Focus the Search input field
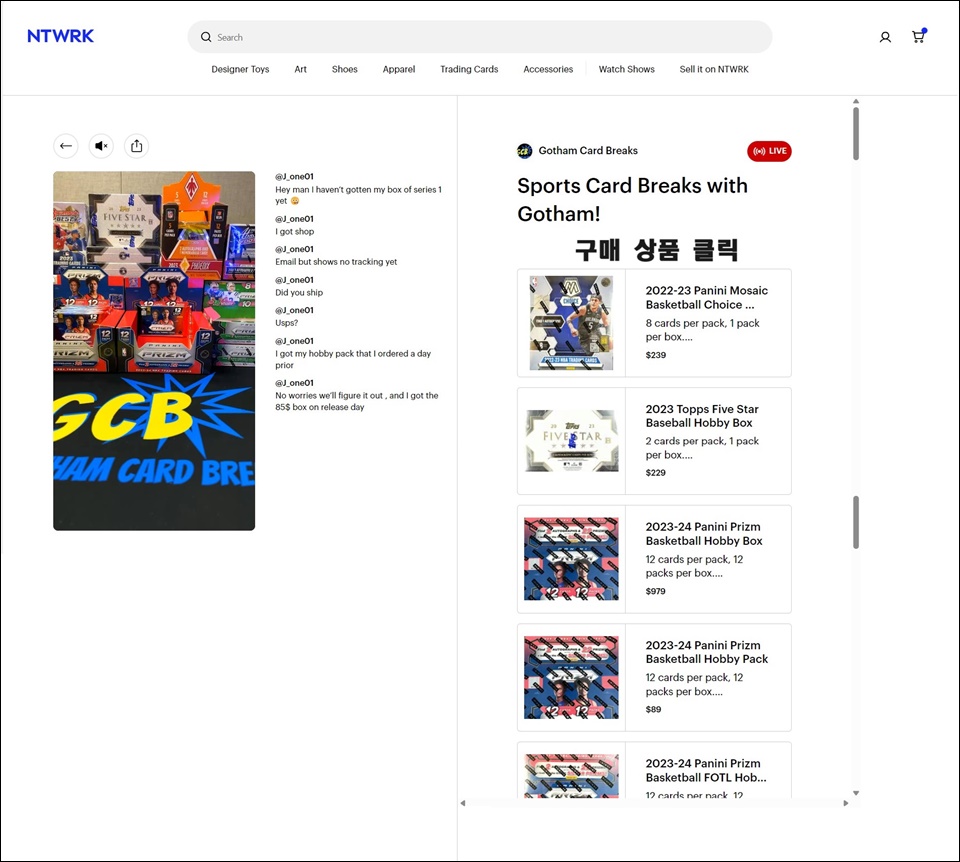The height and width of the screenshot is (862, 960). point(480,37)
